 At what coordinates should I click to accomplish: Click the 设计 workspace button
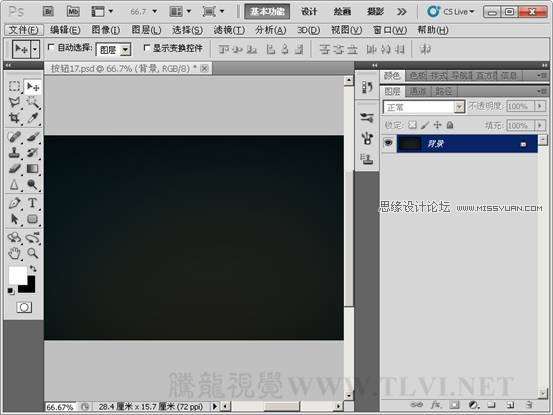309,12
